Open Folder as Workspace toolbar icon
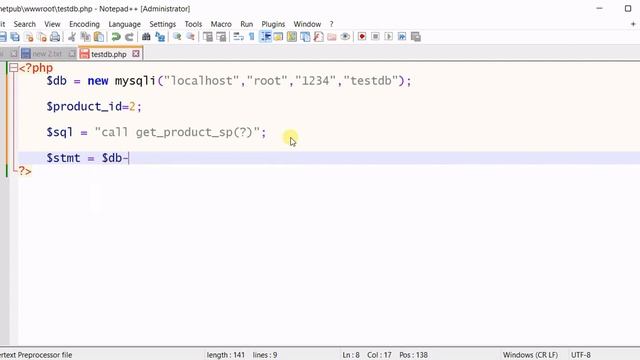Viewport: 640px width, 360px height. (x=332, y=37)
